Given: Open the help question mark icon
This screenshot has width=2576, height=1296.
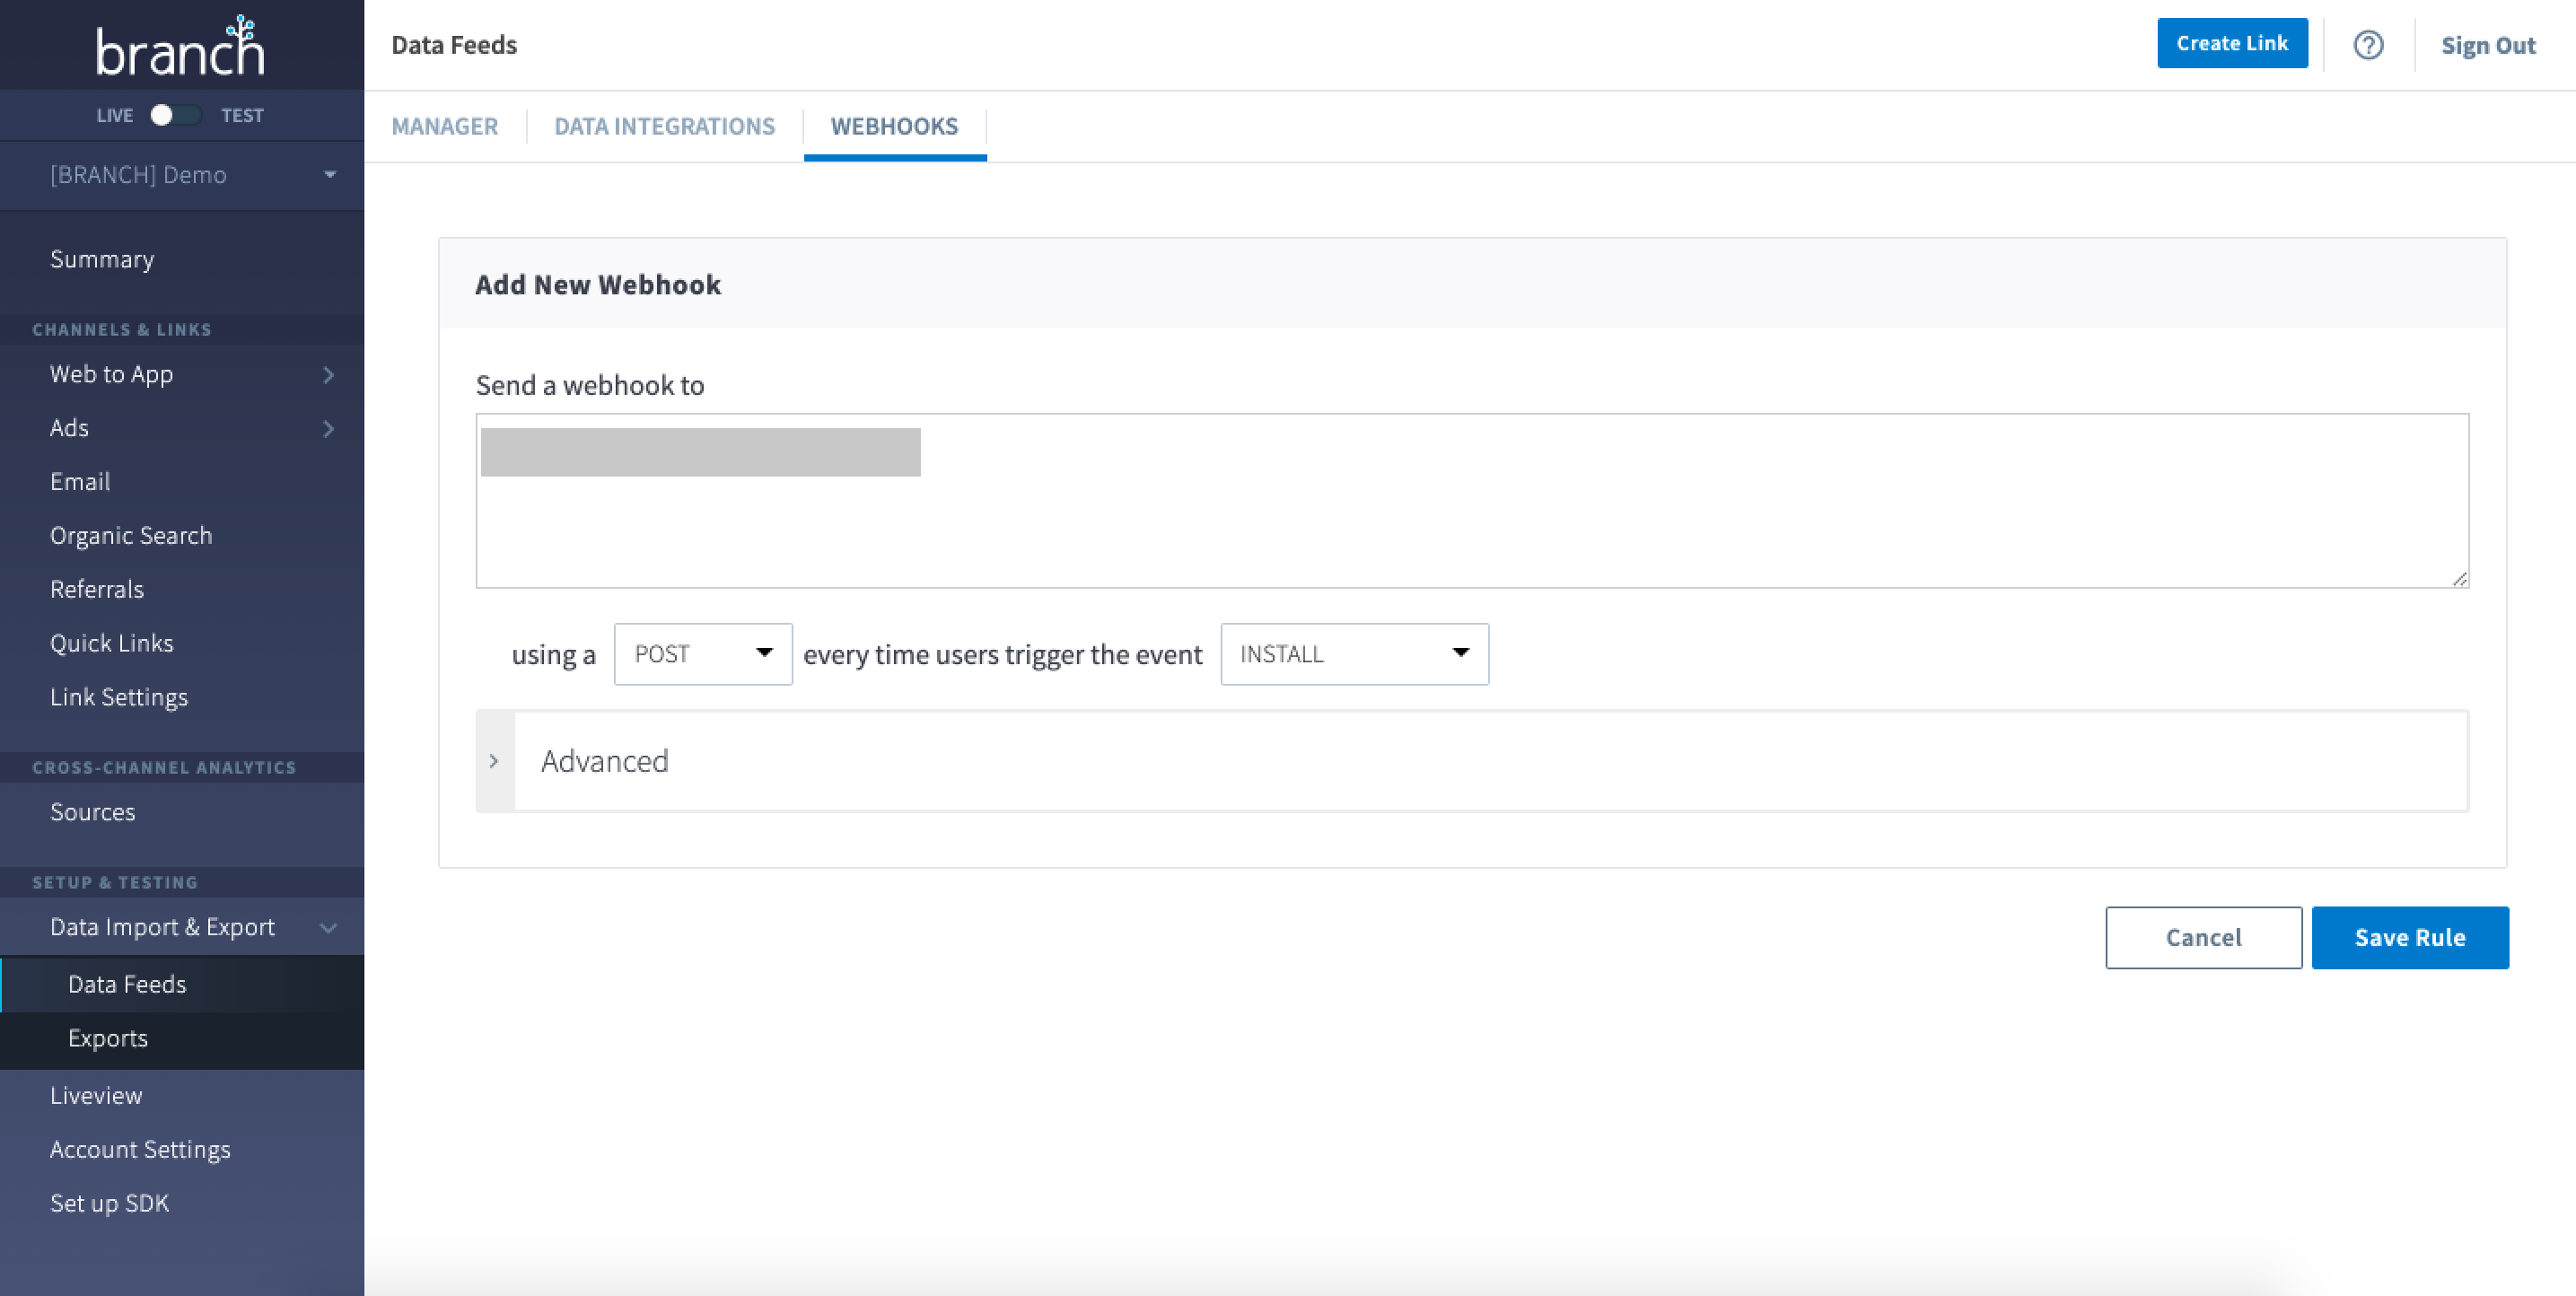Looking at the screenshot, I should (2368, 45).
